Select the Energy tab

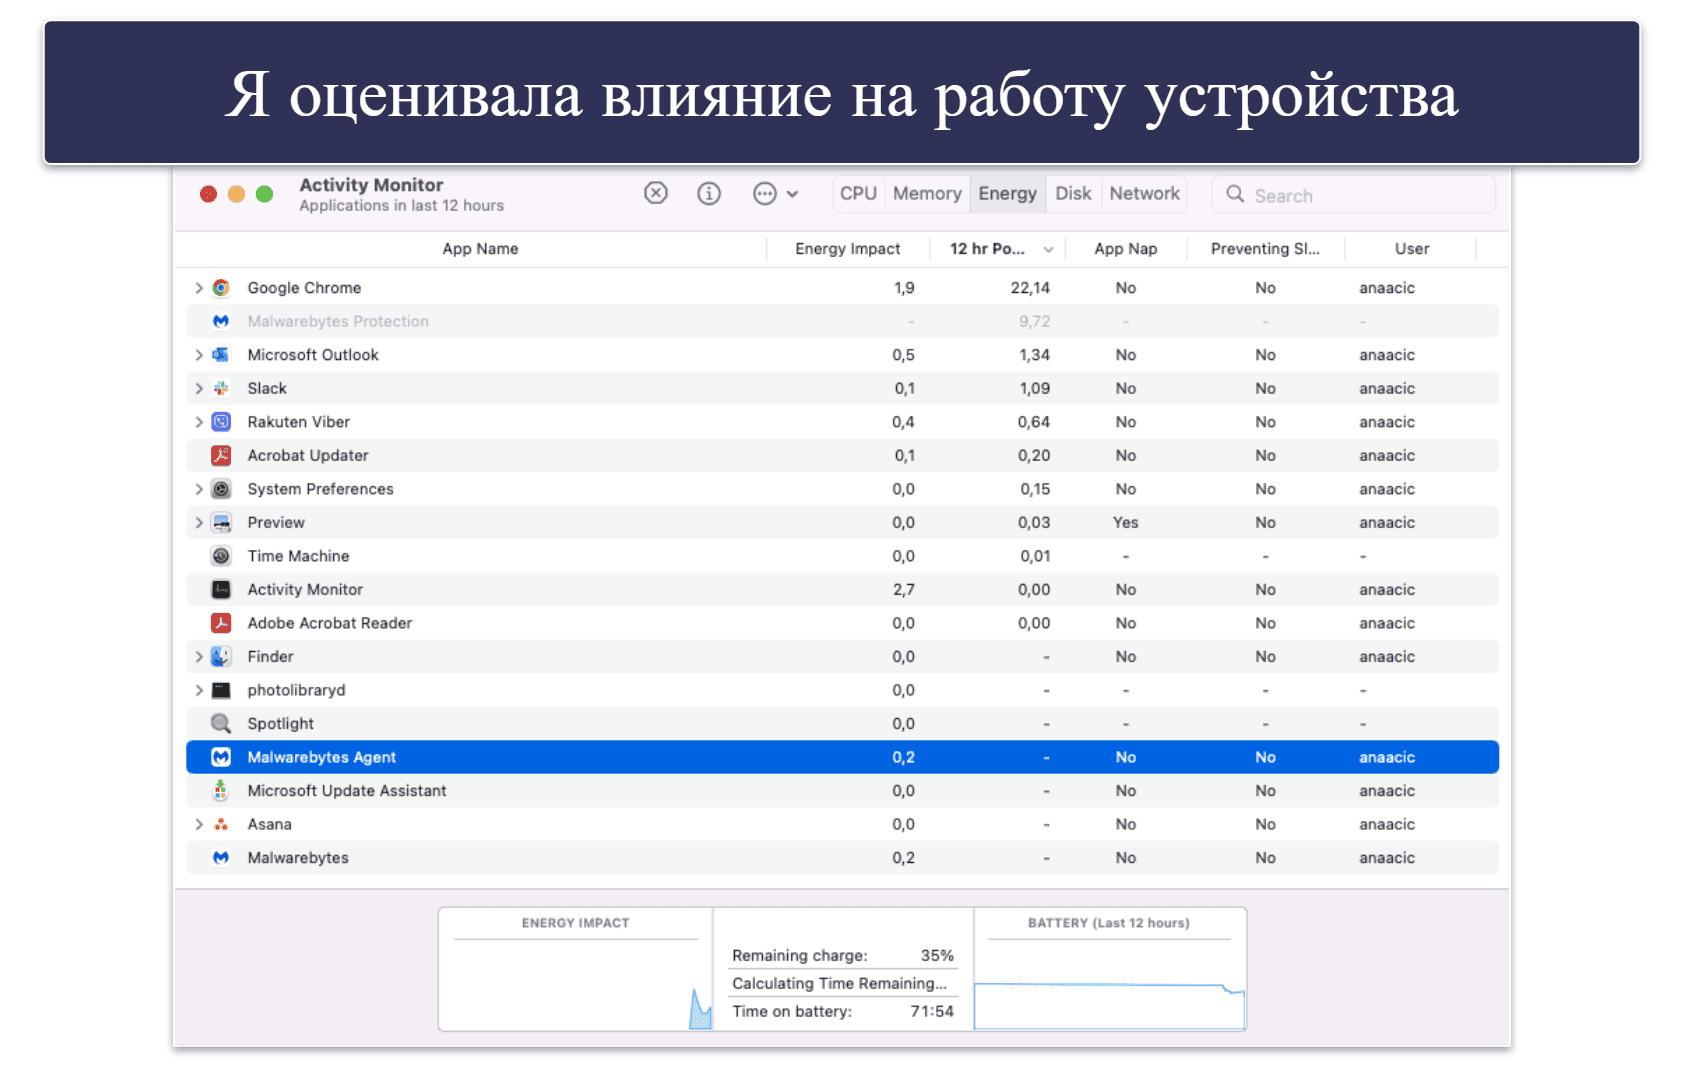[x=1007, y=194]
